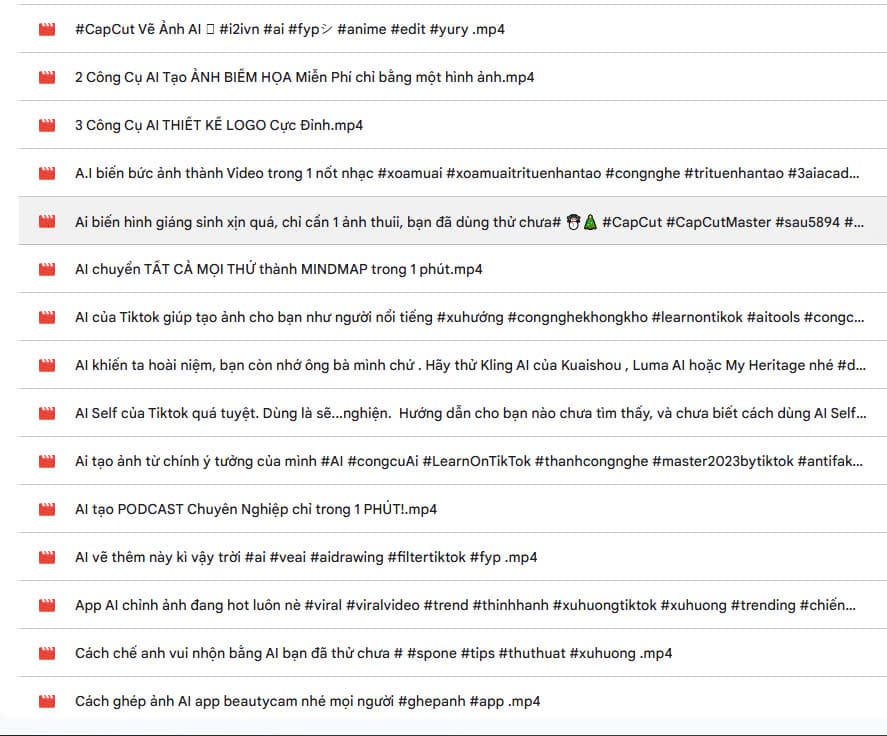Image resolution: width=887 pixels, height=736 pixels.
Task: Click the video icon beside 'AI khiến ta hoài niệm'
Action: tap(47, 365)
